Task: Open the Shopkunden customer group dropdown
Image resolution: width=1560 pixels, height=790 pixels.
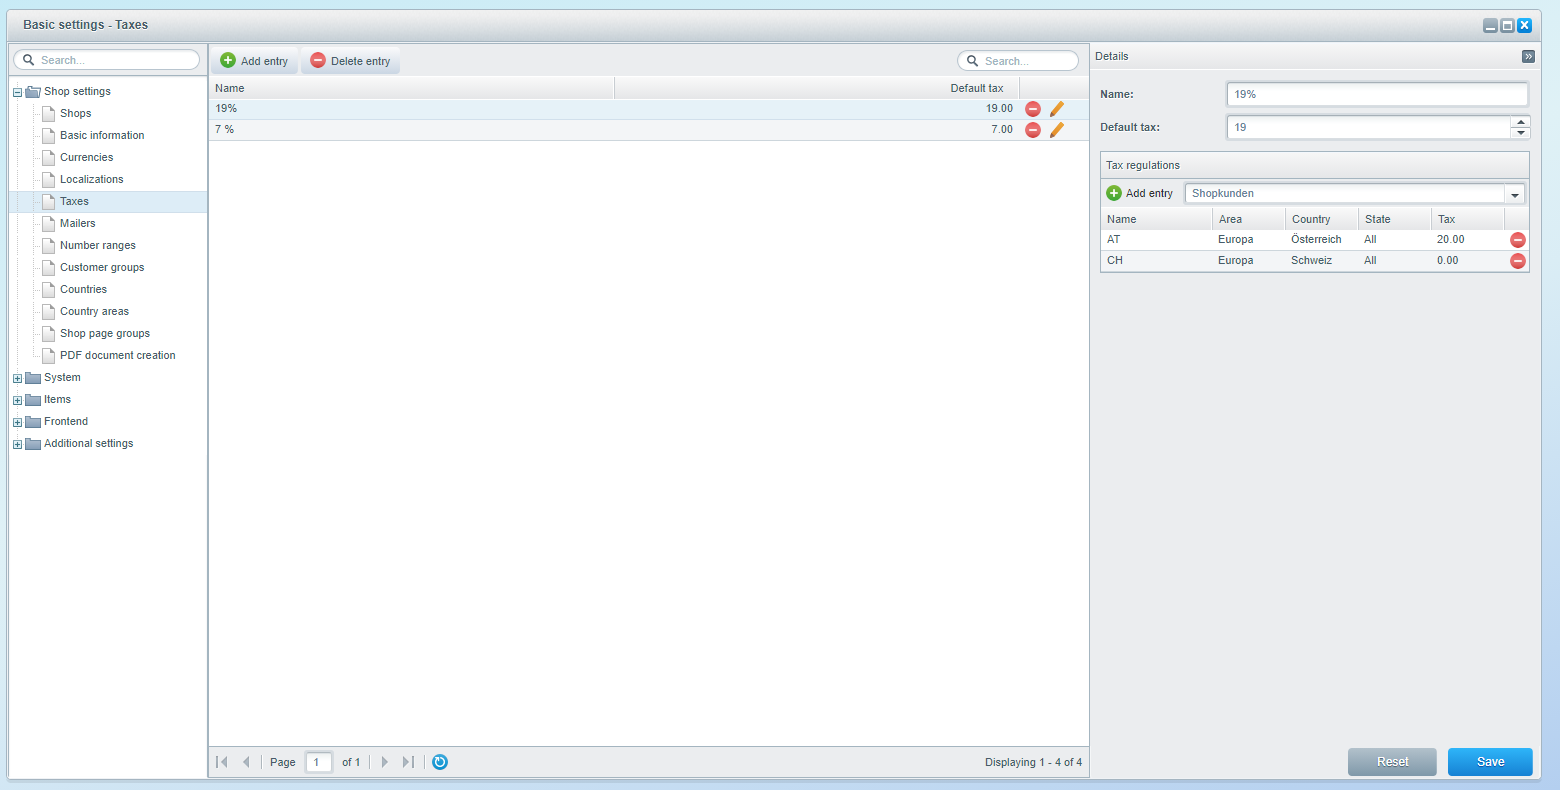Action: pos(1515,194)
